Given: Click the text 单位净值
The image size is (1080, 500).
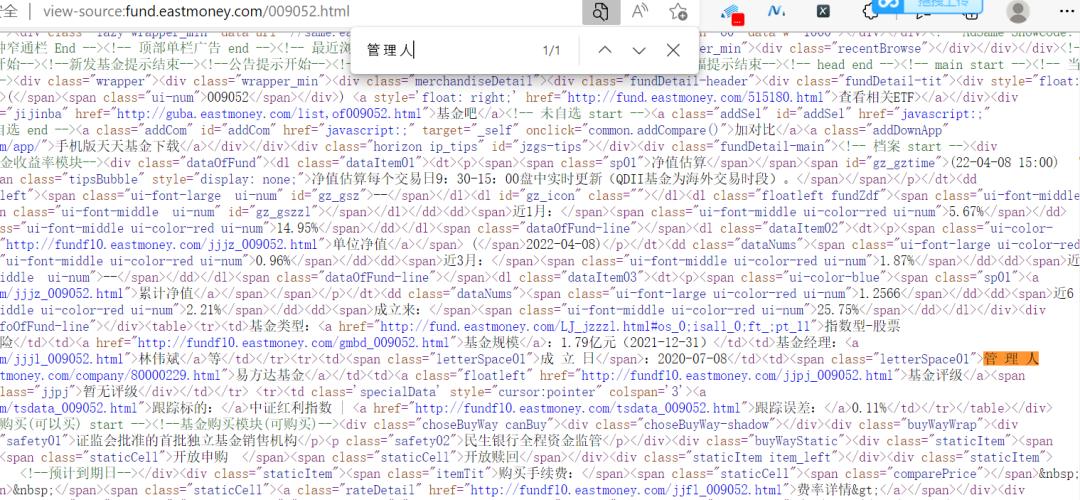Looking at the screenshot, I should click(360, 244).
